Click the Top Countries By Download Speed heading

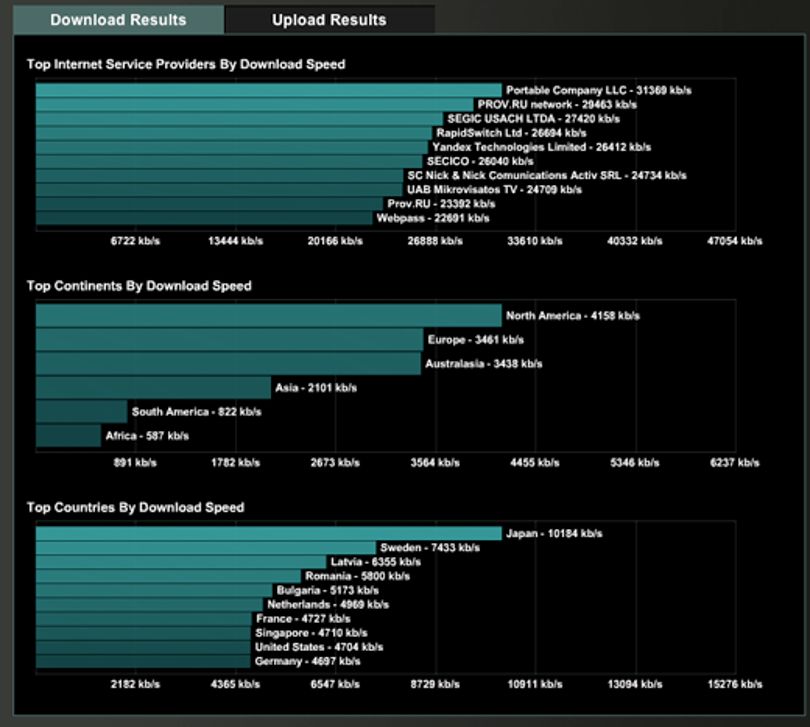[x=135, y=507]
